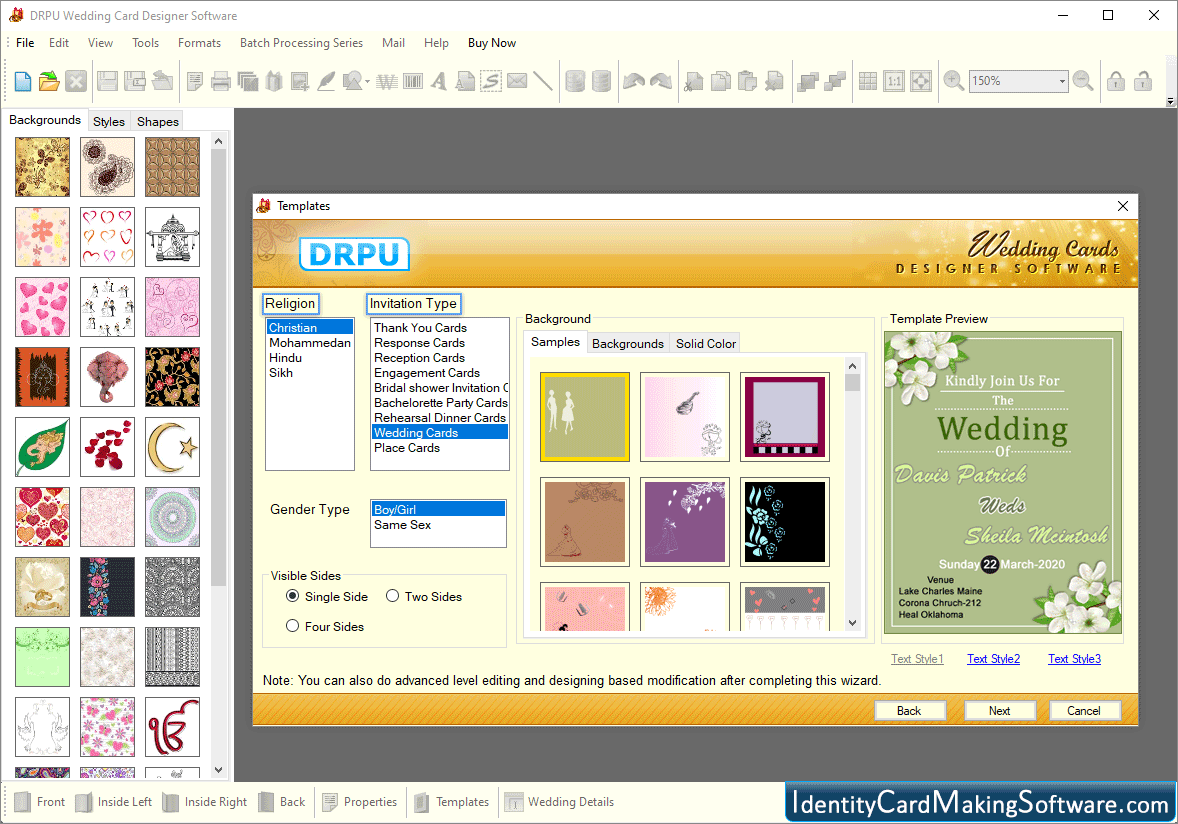The height and width of the screenshot is (824, 1178).
Task: Select the Four Sides radio button
Action: point(292,626)
